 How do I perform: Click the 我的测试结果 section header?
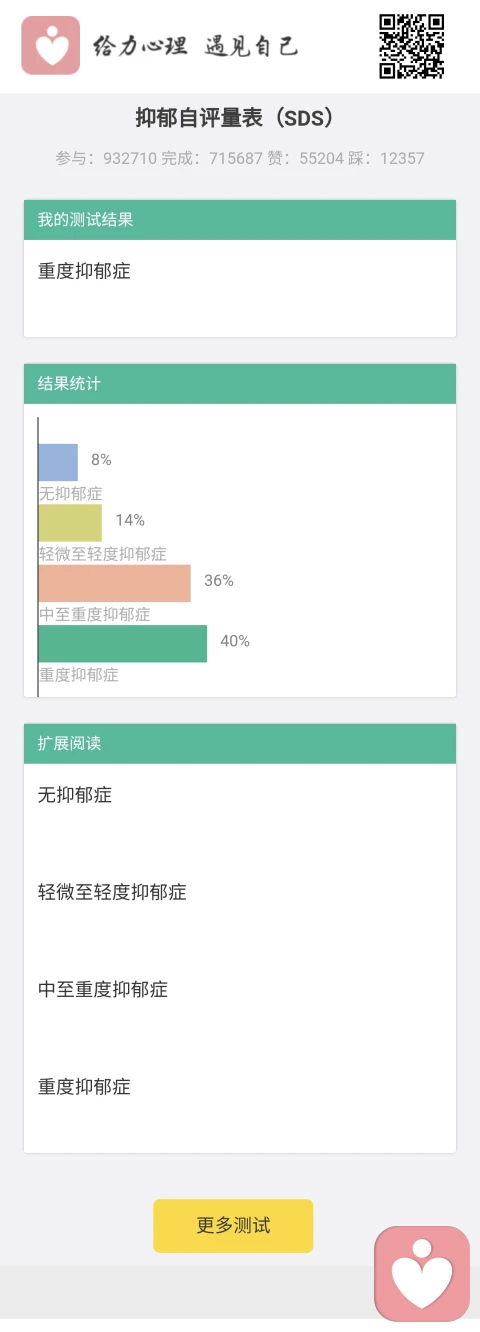pyautogui.click(x=240, y=220)
